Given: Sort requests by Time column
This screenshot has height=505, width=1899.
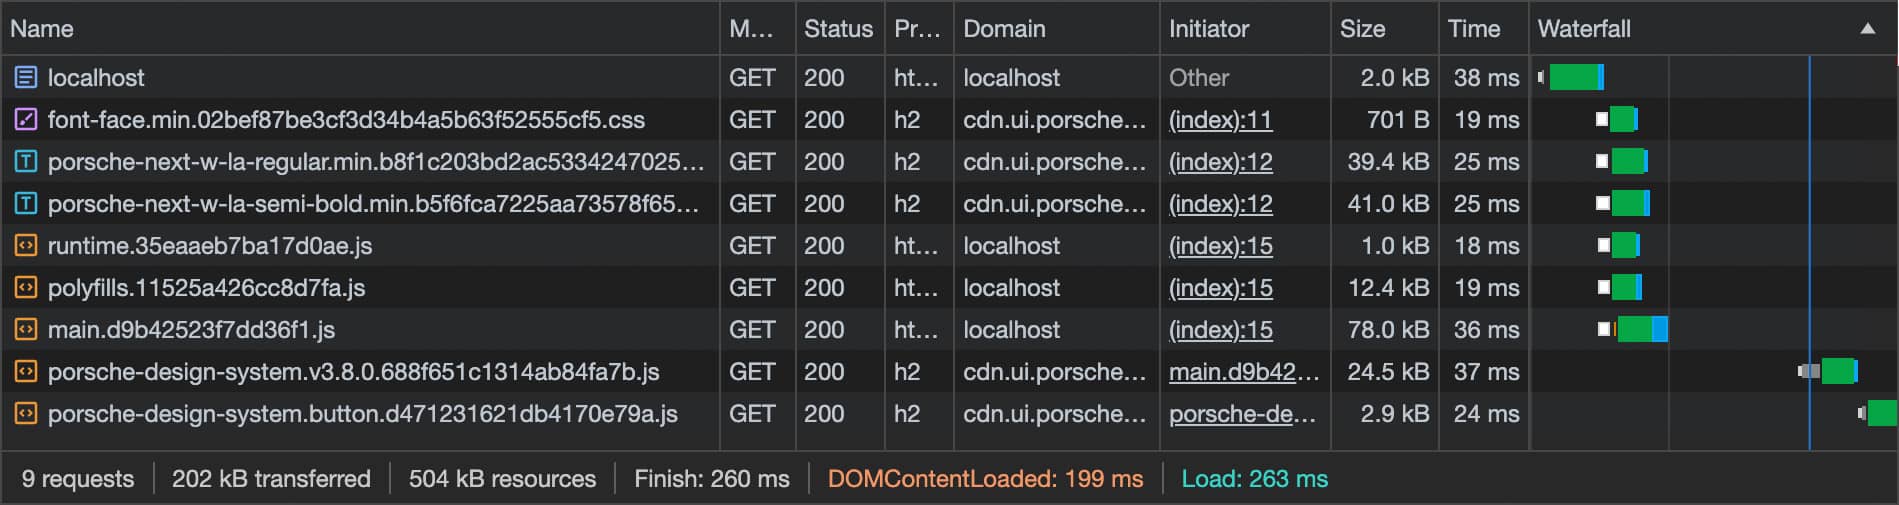Looking at the screenshot, I should point(1483,28).
